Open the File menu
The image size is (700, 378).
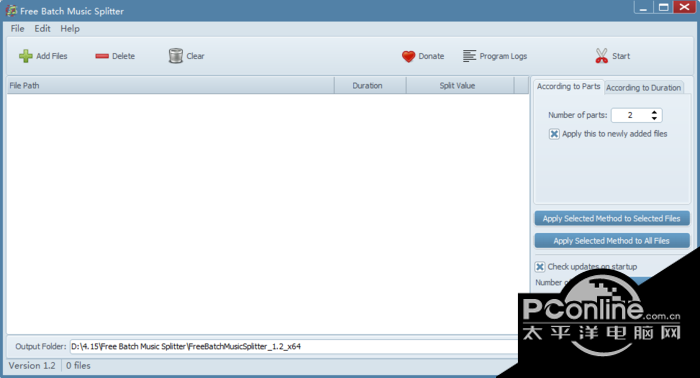point(17,29)
